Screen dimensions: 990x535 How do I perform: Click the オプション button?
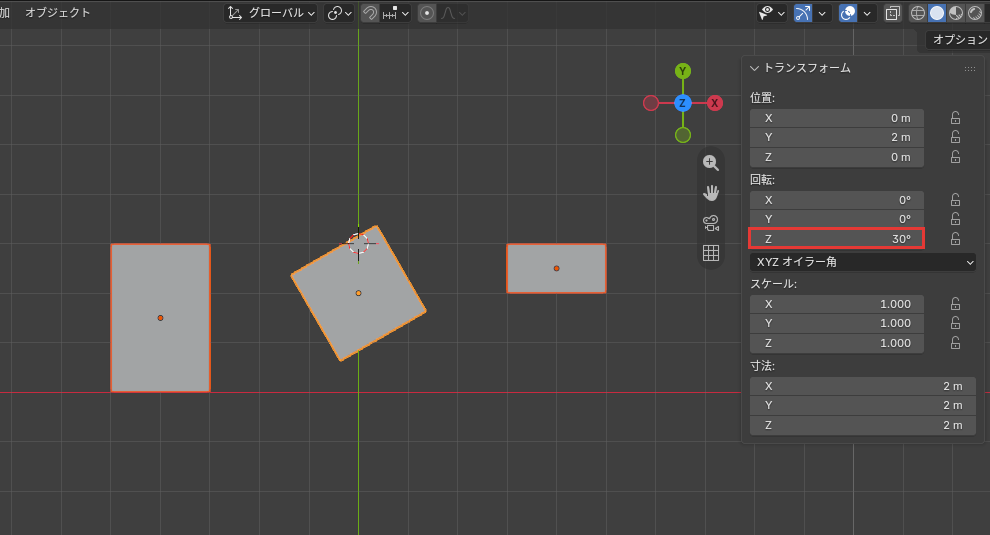coord(958,40)
